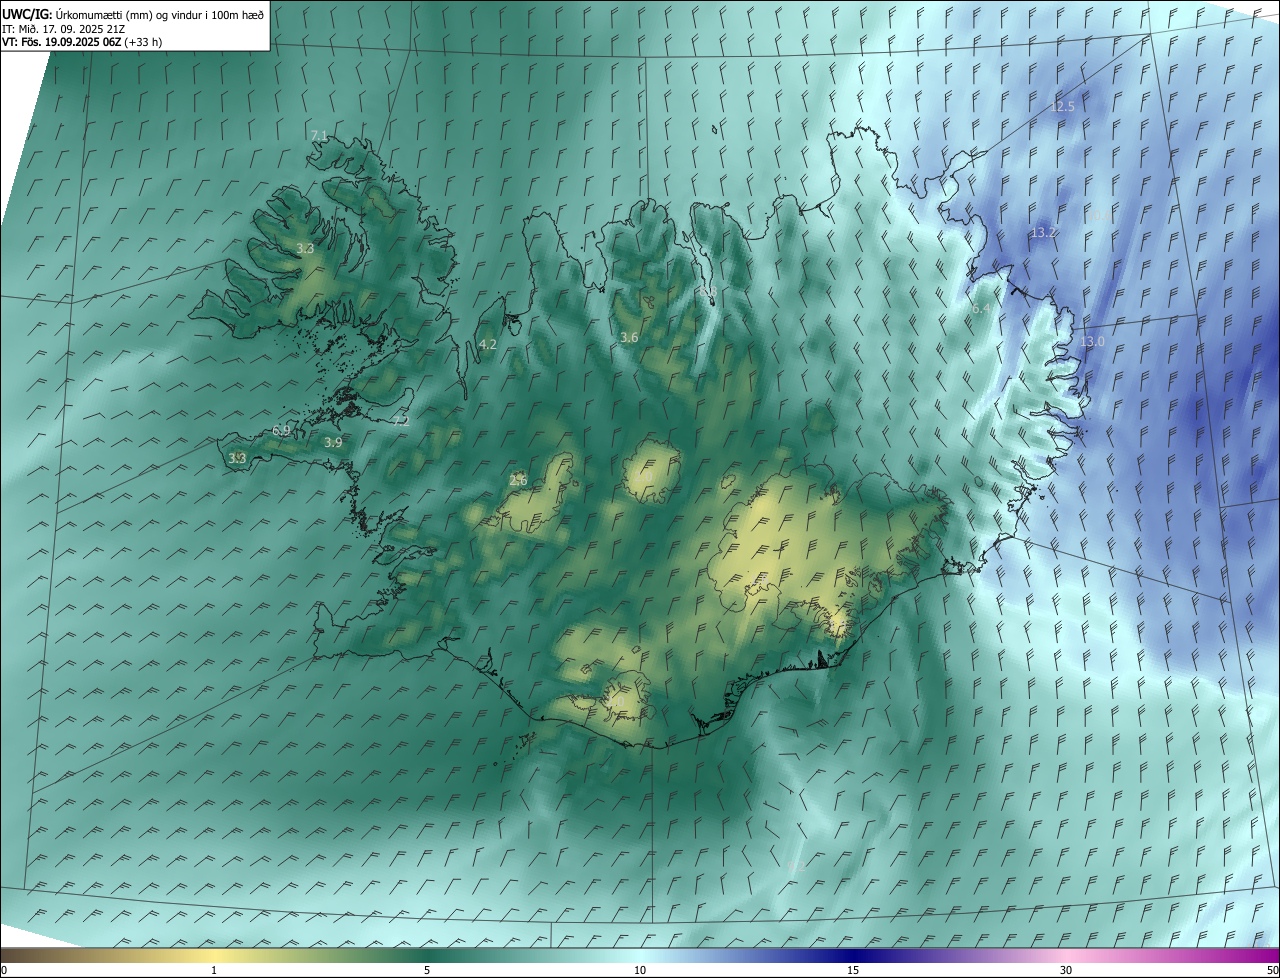This screenshot has width=1280, height=978.
Task: Click the 15 tick label on the colour scale
Action: (x=853, y=970)
